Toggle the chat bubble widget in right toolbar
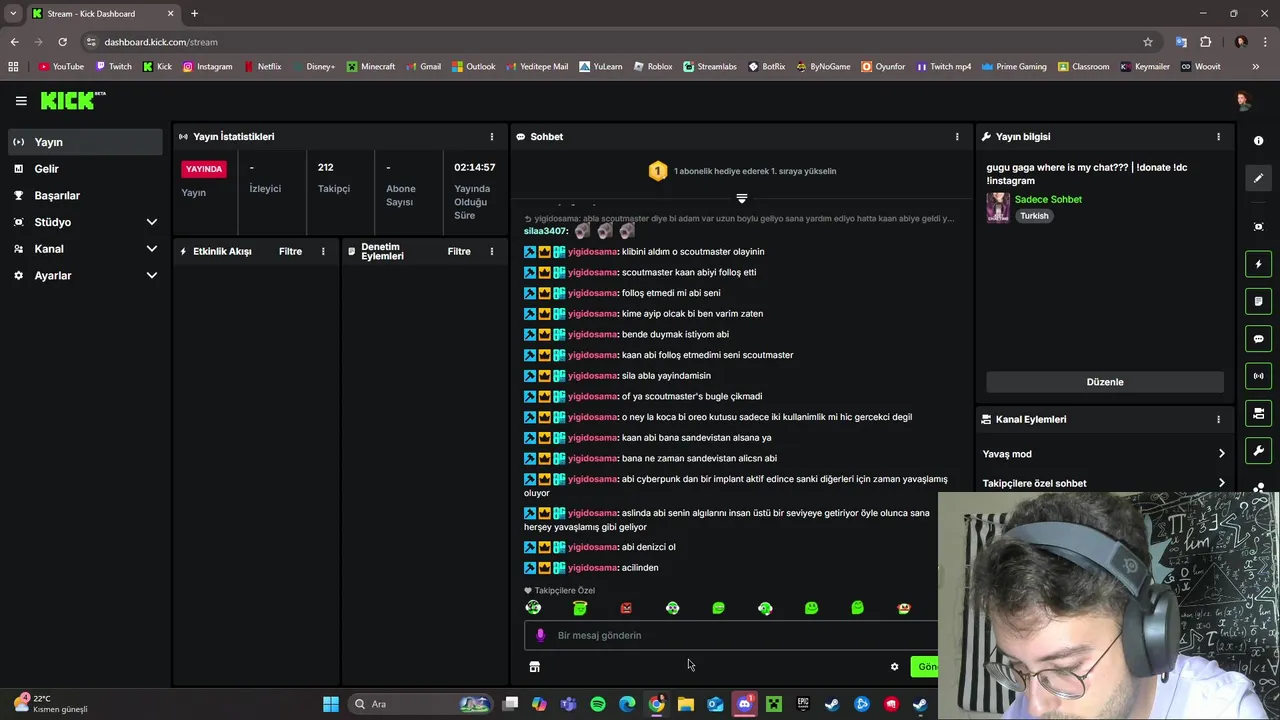The height and width of the screenshot is (720, 1280). (1259, 339)
